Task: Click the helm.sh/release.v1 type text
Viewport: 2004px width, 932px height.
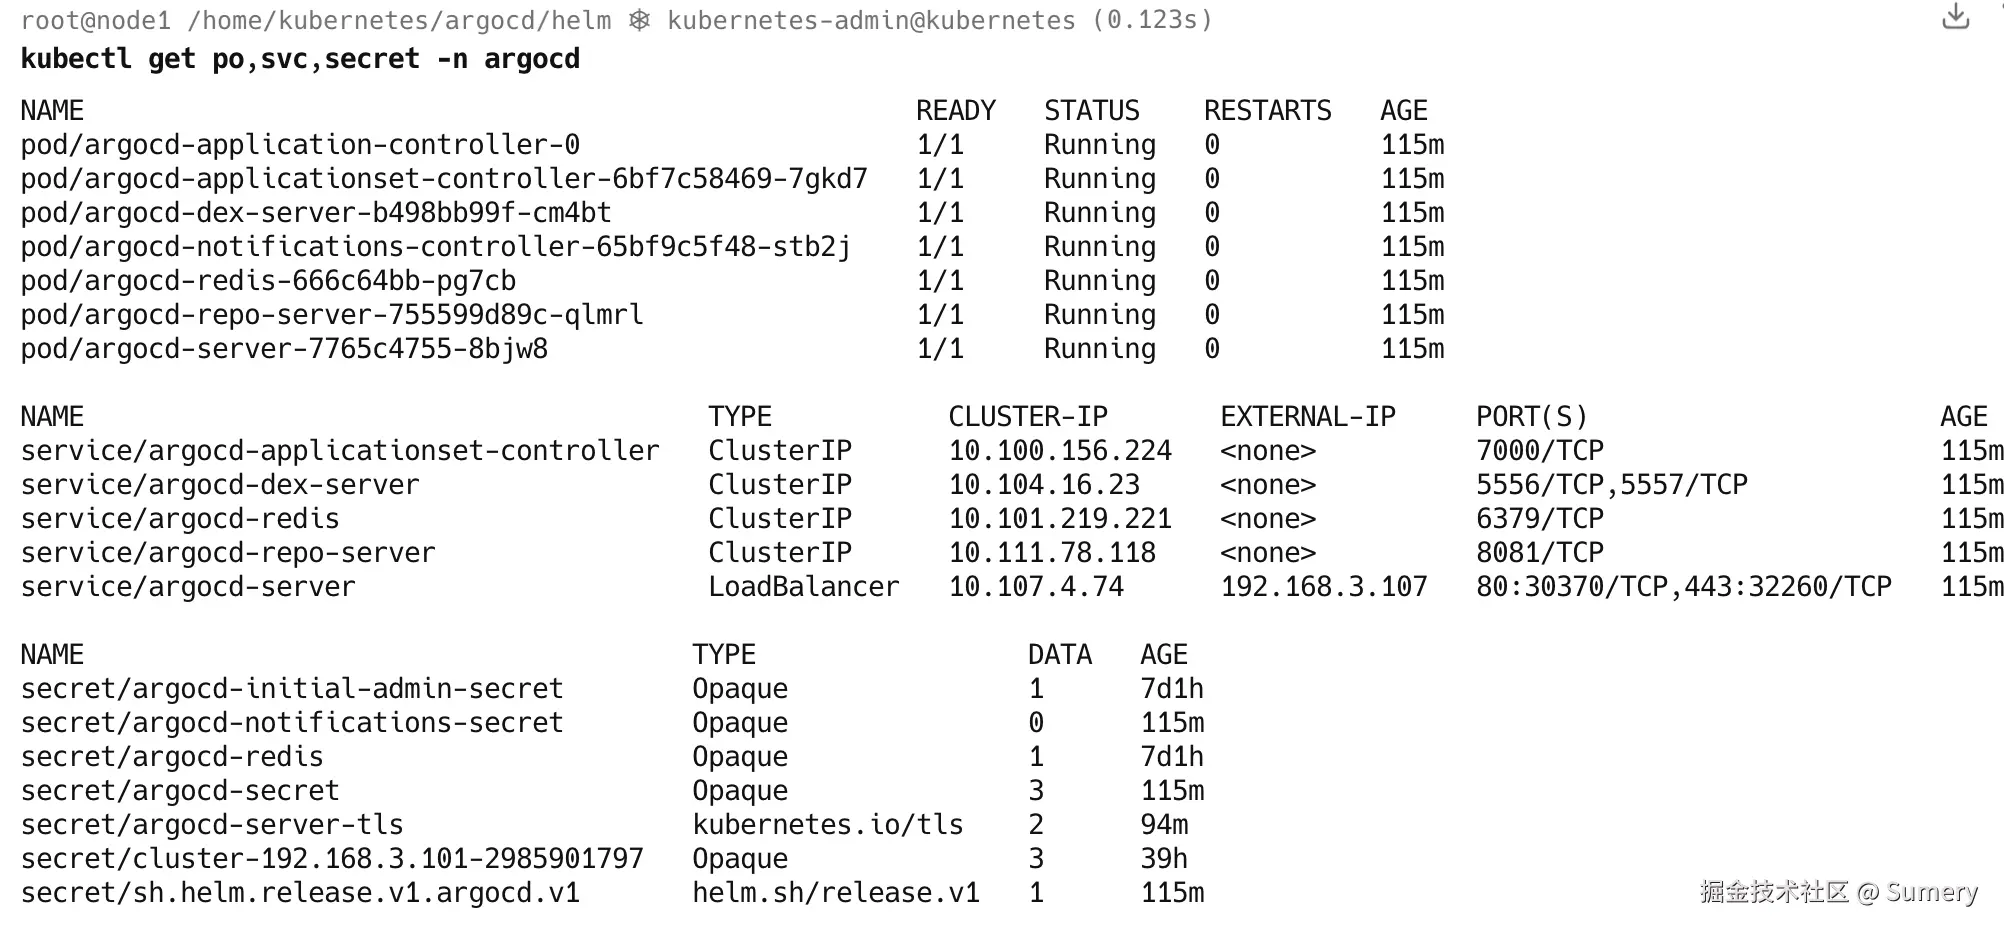Action: pyautogui.click(x=835, y=893)
